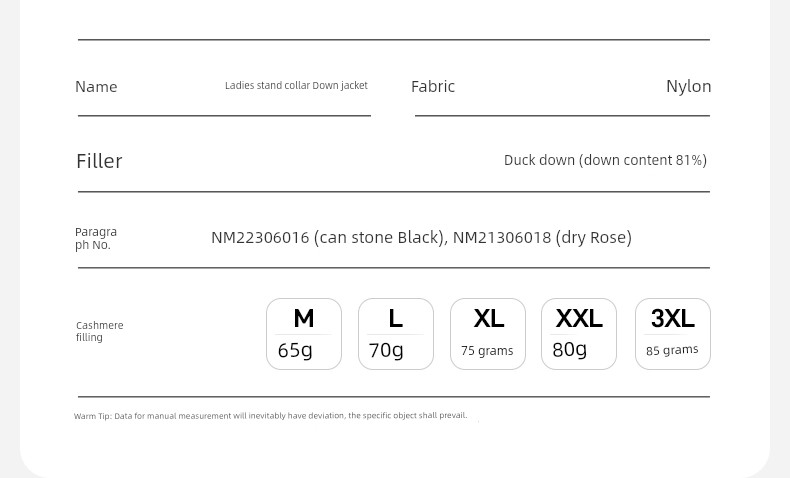
Task: Click 'Duck down (down content 81%)' text
Action: coord(605,160)
